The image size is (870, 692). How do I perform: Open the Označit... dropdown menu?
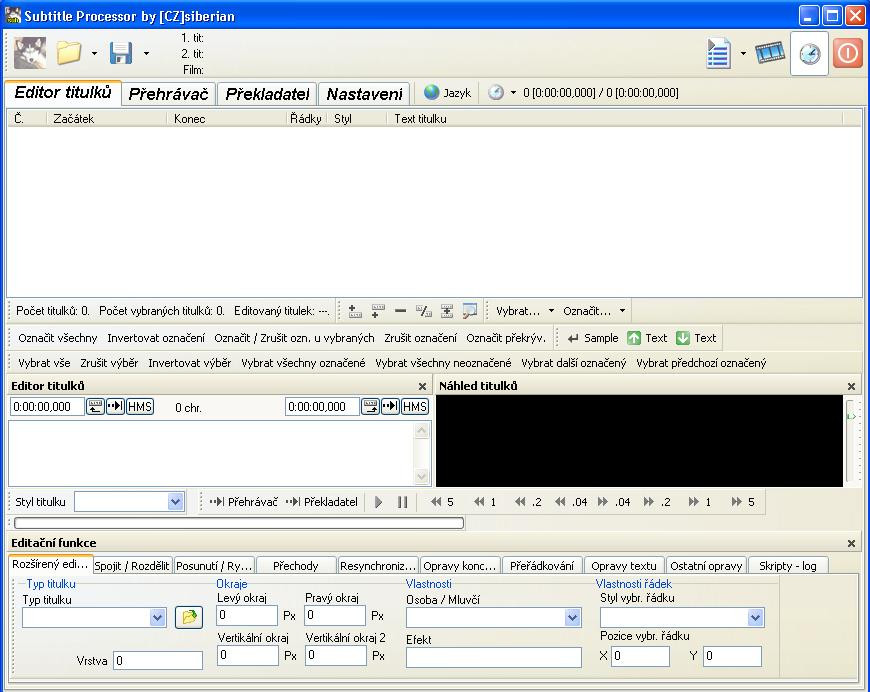pos(594,311)
